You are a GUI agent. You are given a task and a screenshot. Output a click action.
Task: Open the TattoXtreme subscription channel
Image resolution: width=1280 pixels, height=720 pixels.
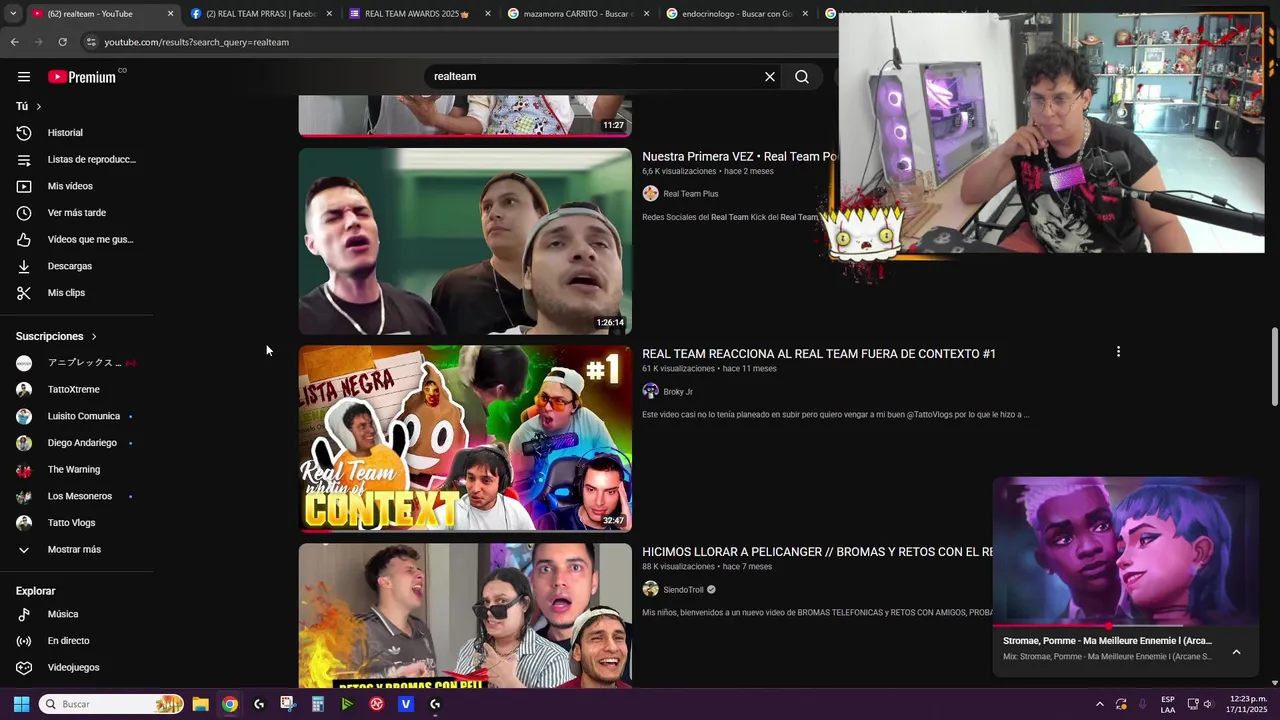point(76,390)
